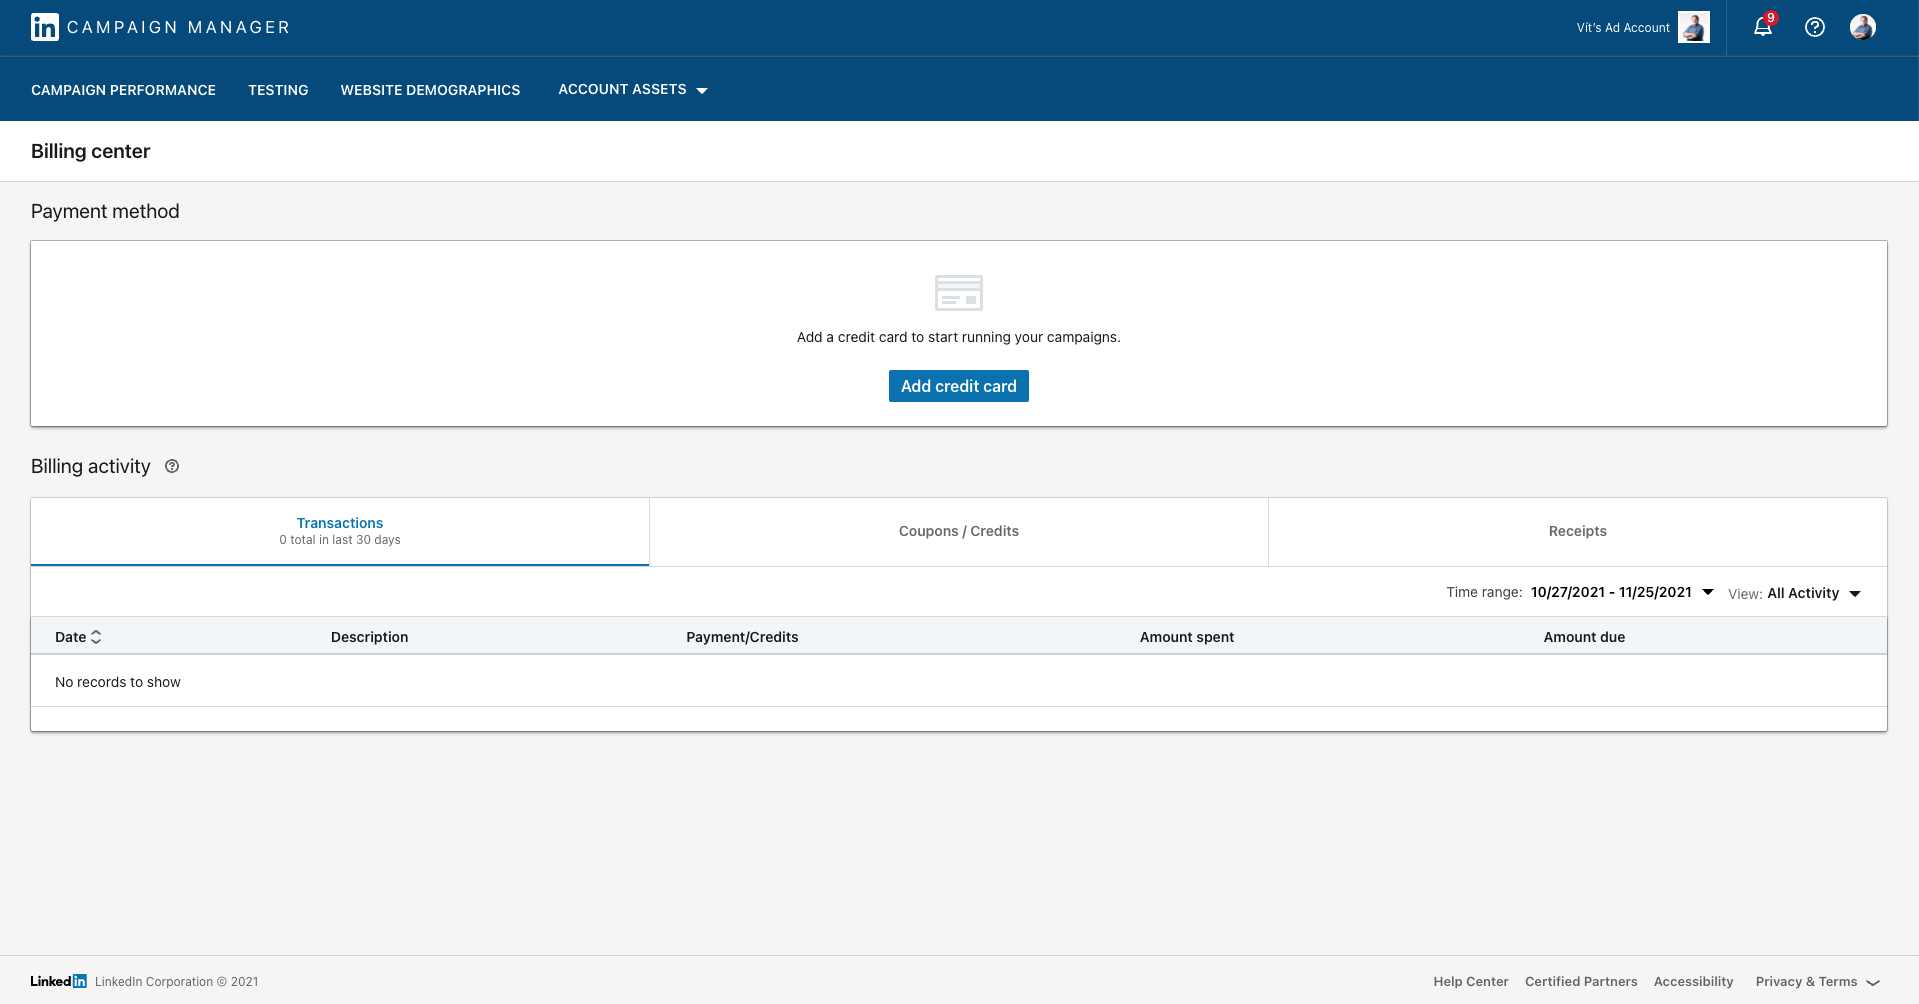Screen dimensions: 1919x1004
Task: Click the Billing activity help icon
Action: [x=172, y=466]
